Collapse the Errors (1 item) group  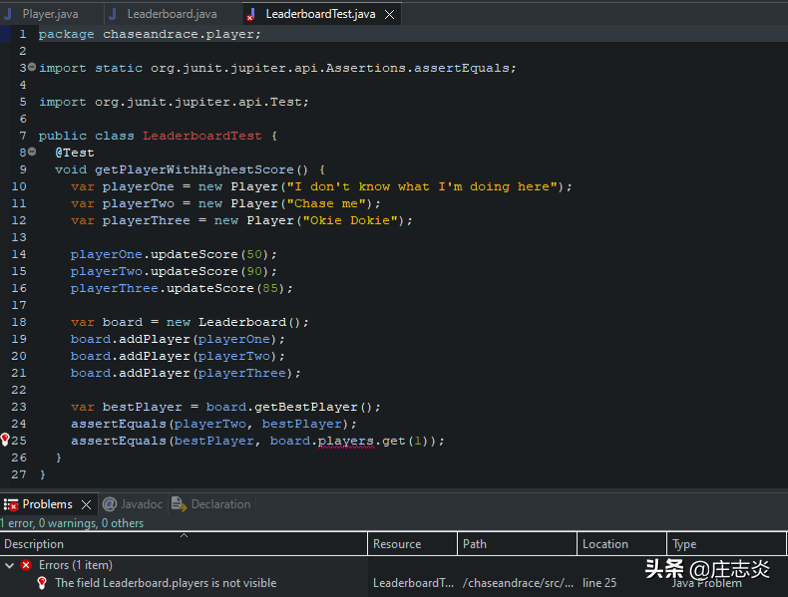coord(9,565)
